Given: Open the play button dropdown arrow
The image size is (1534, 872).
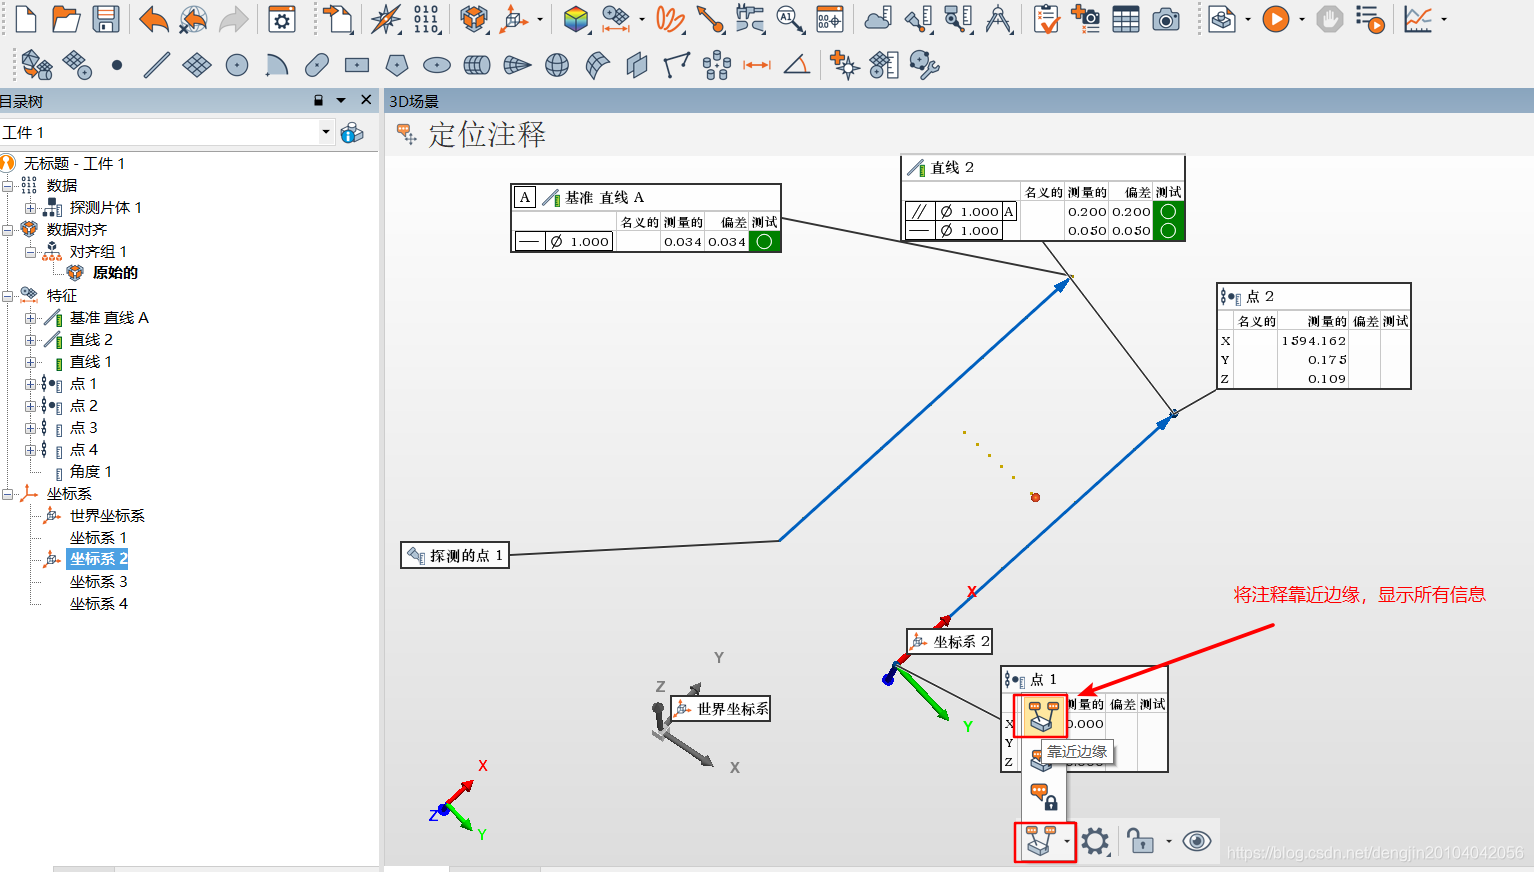Looking at the screenshot, I should [1301, 19].
